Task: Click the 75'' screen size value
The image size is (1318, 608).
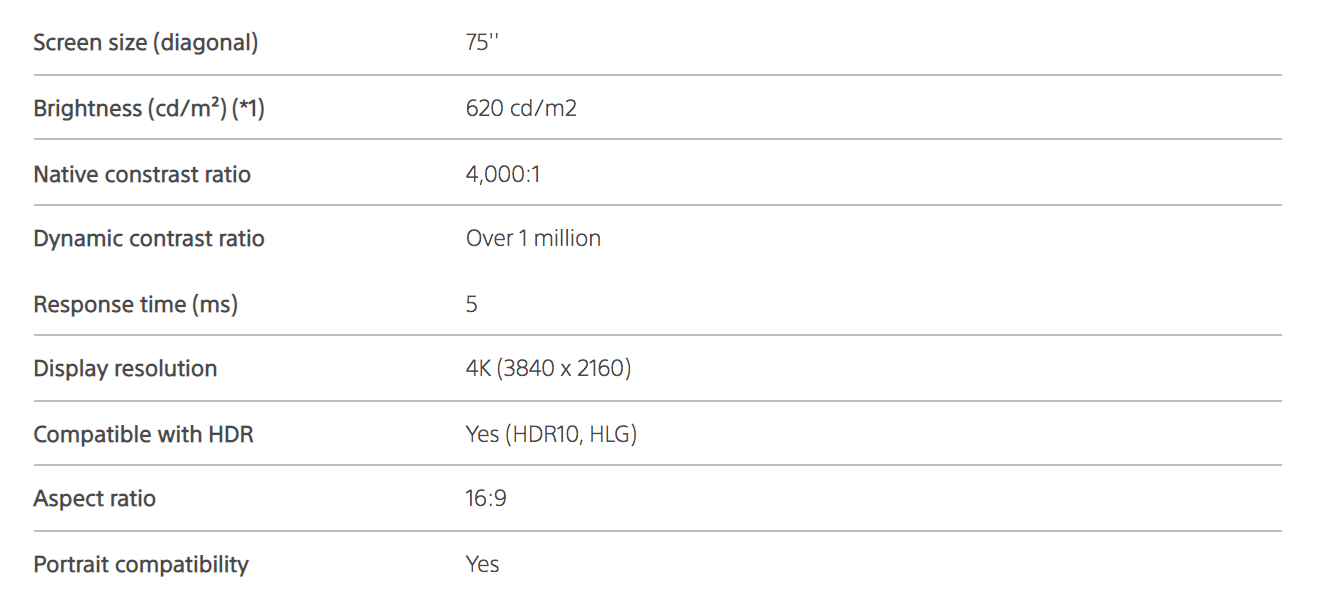Action: 482,43
